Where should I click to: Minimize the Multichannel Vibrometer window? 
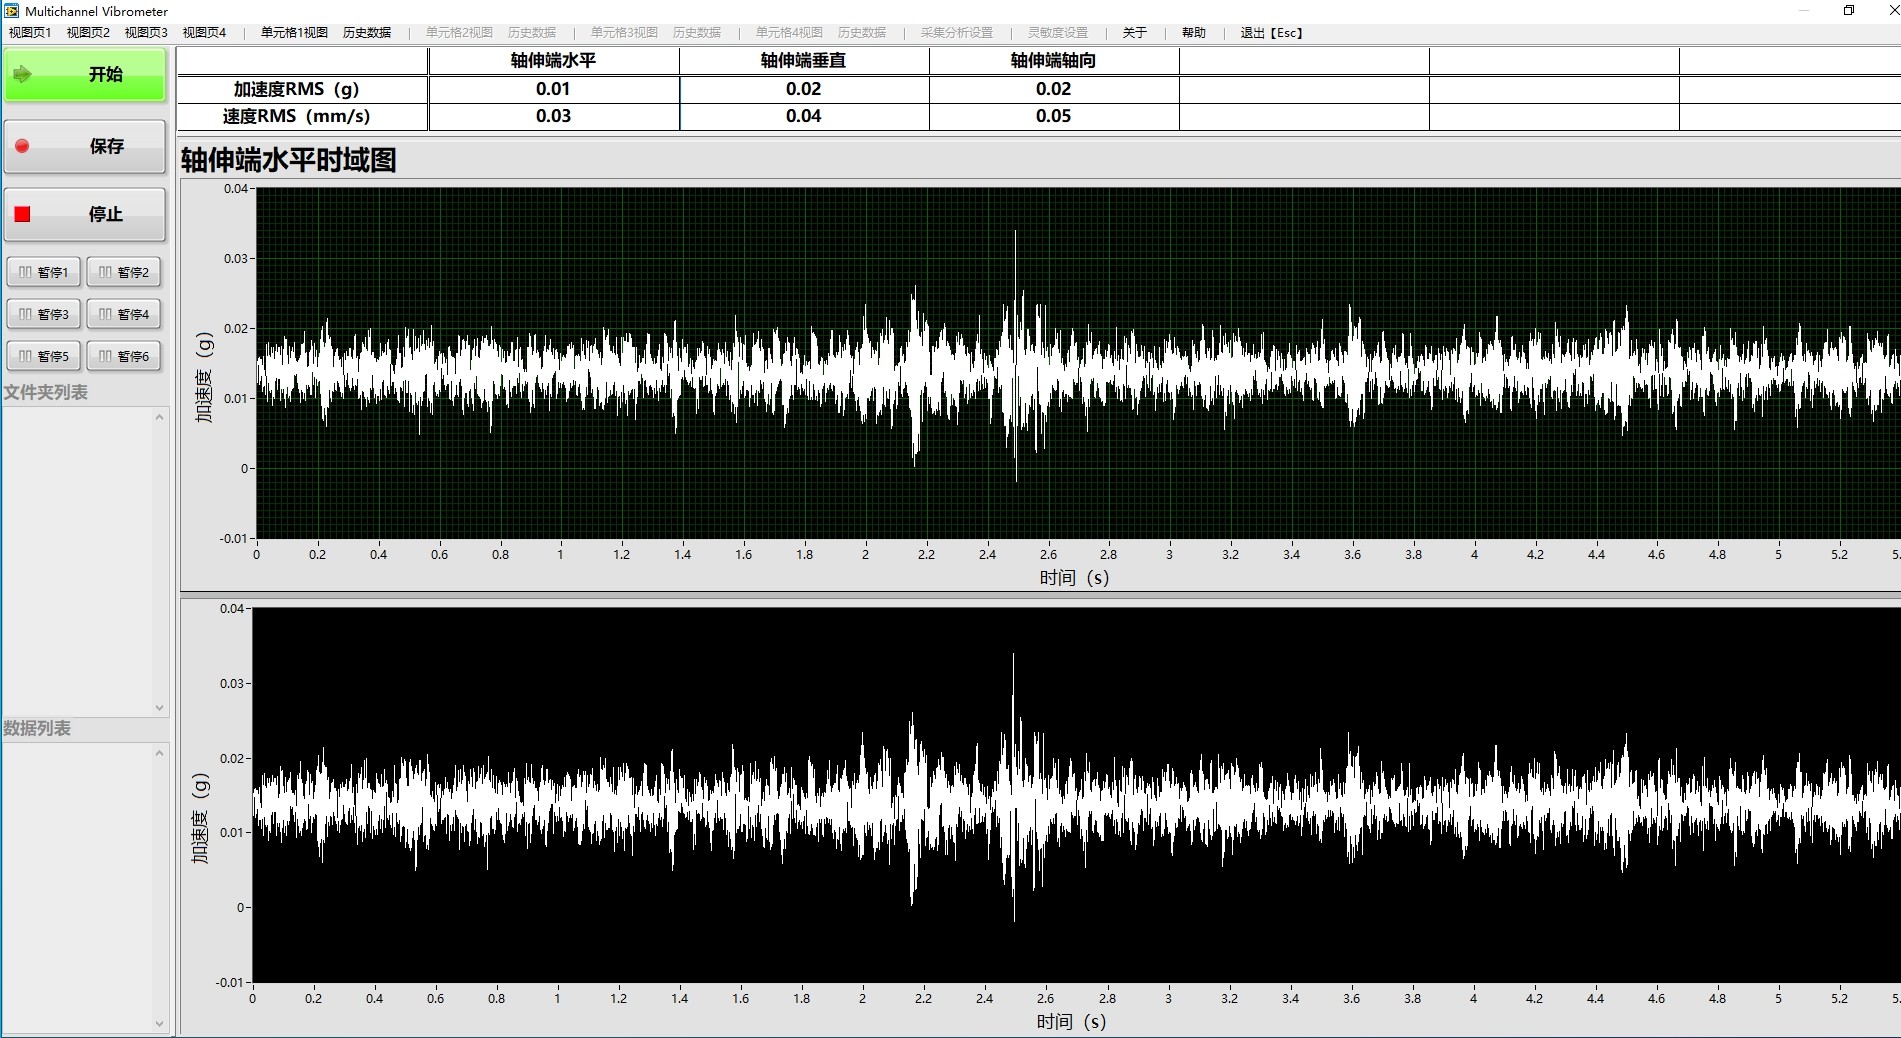click(1804, 11)
